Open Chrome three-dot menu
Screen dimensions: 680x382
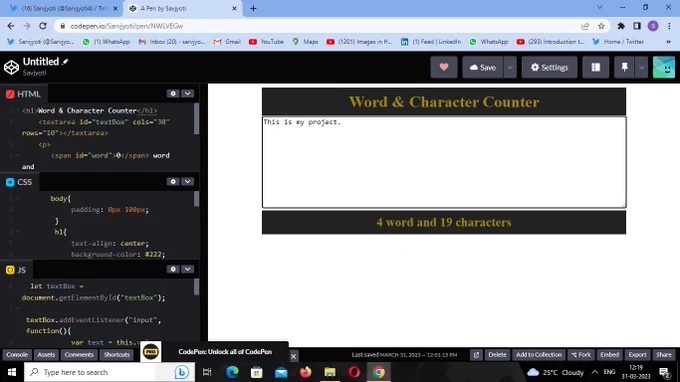669,26
